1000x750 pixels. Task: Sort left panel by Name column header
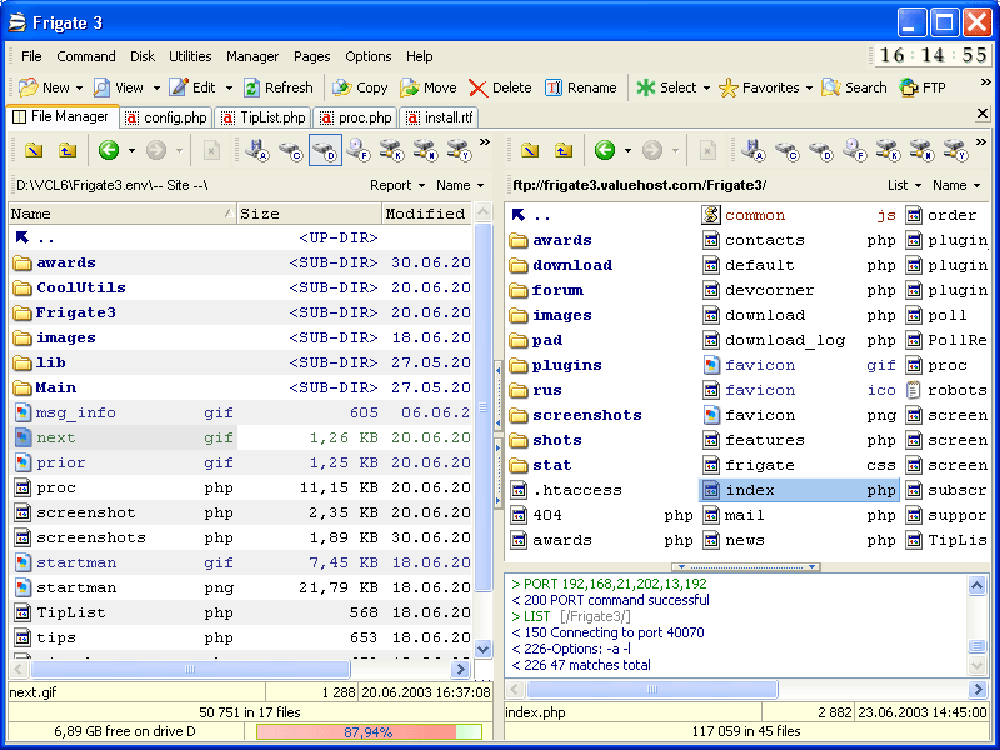[x=122, y=214]
